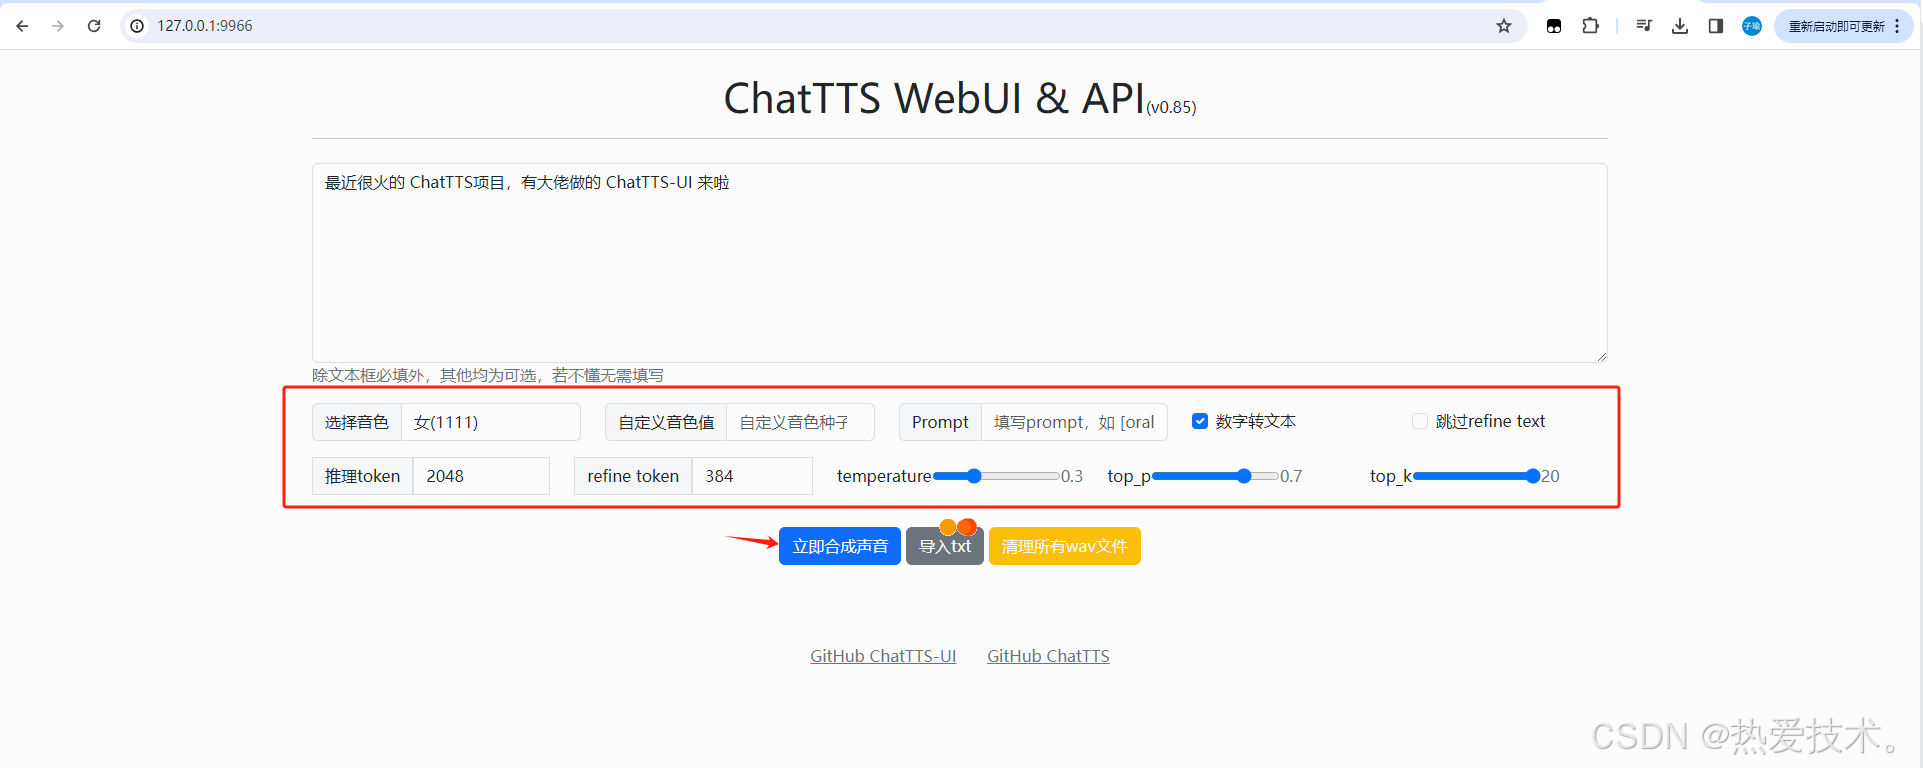This screenshot has width=1923, height=768.
Task: Open the profile avatar icon
Action: point(1752,26)
